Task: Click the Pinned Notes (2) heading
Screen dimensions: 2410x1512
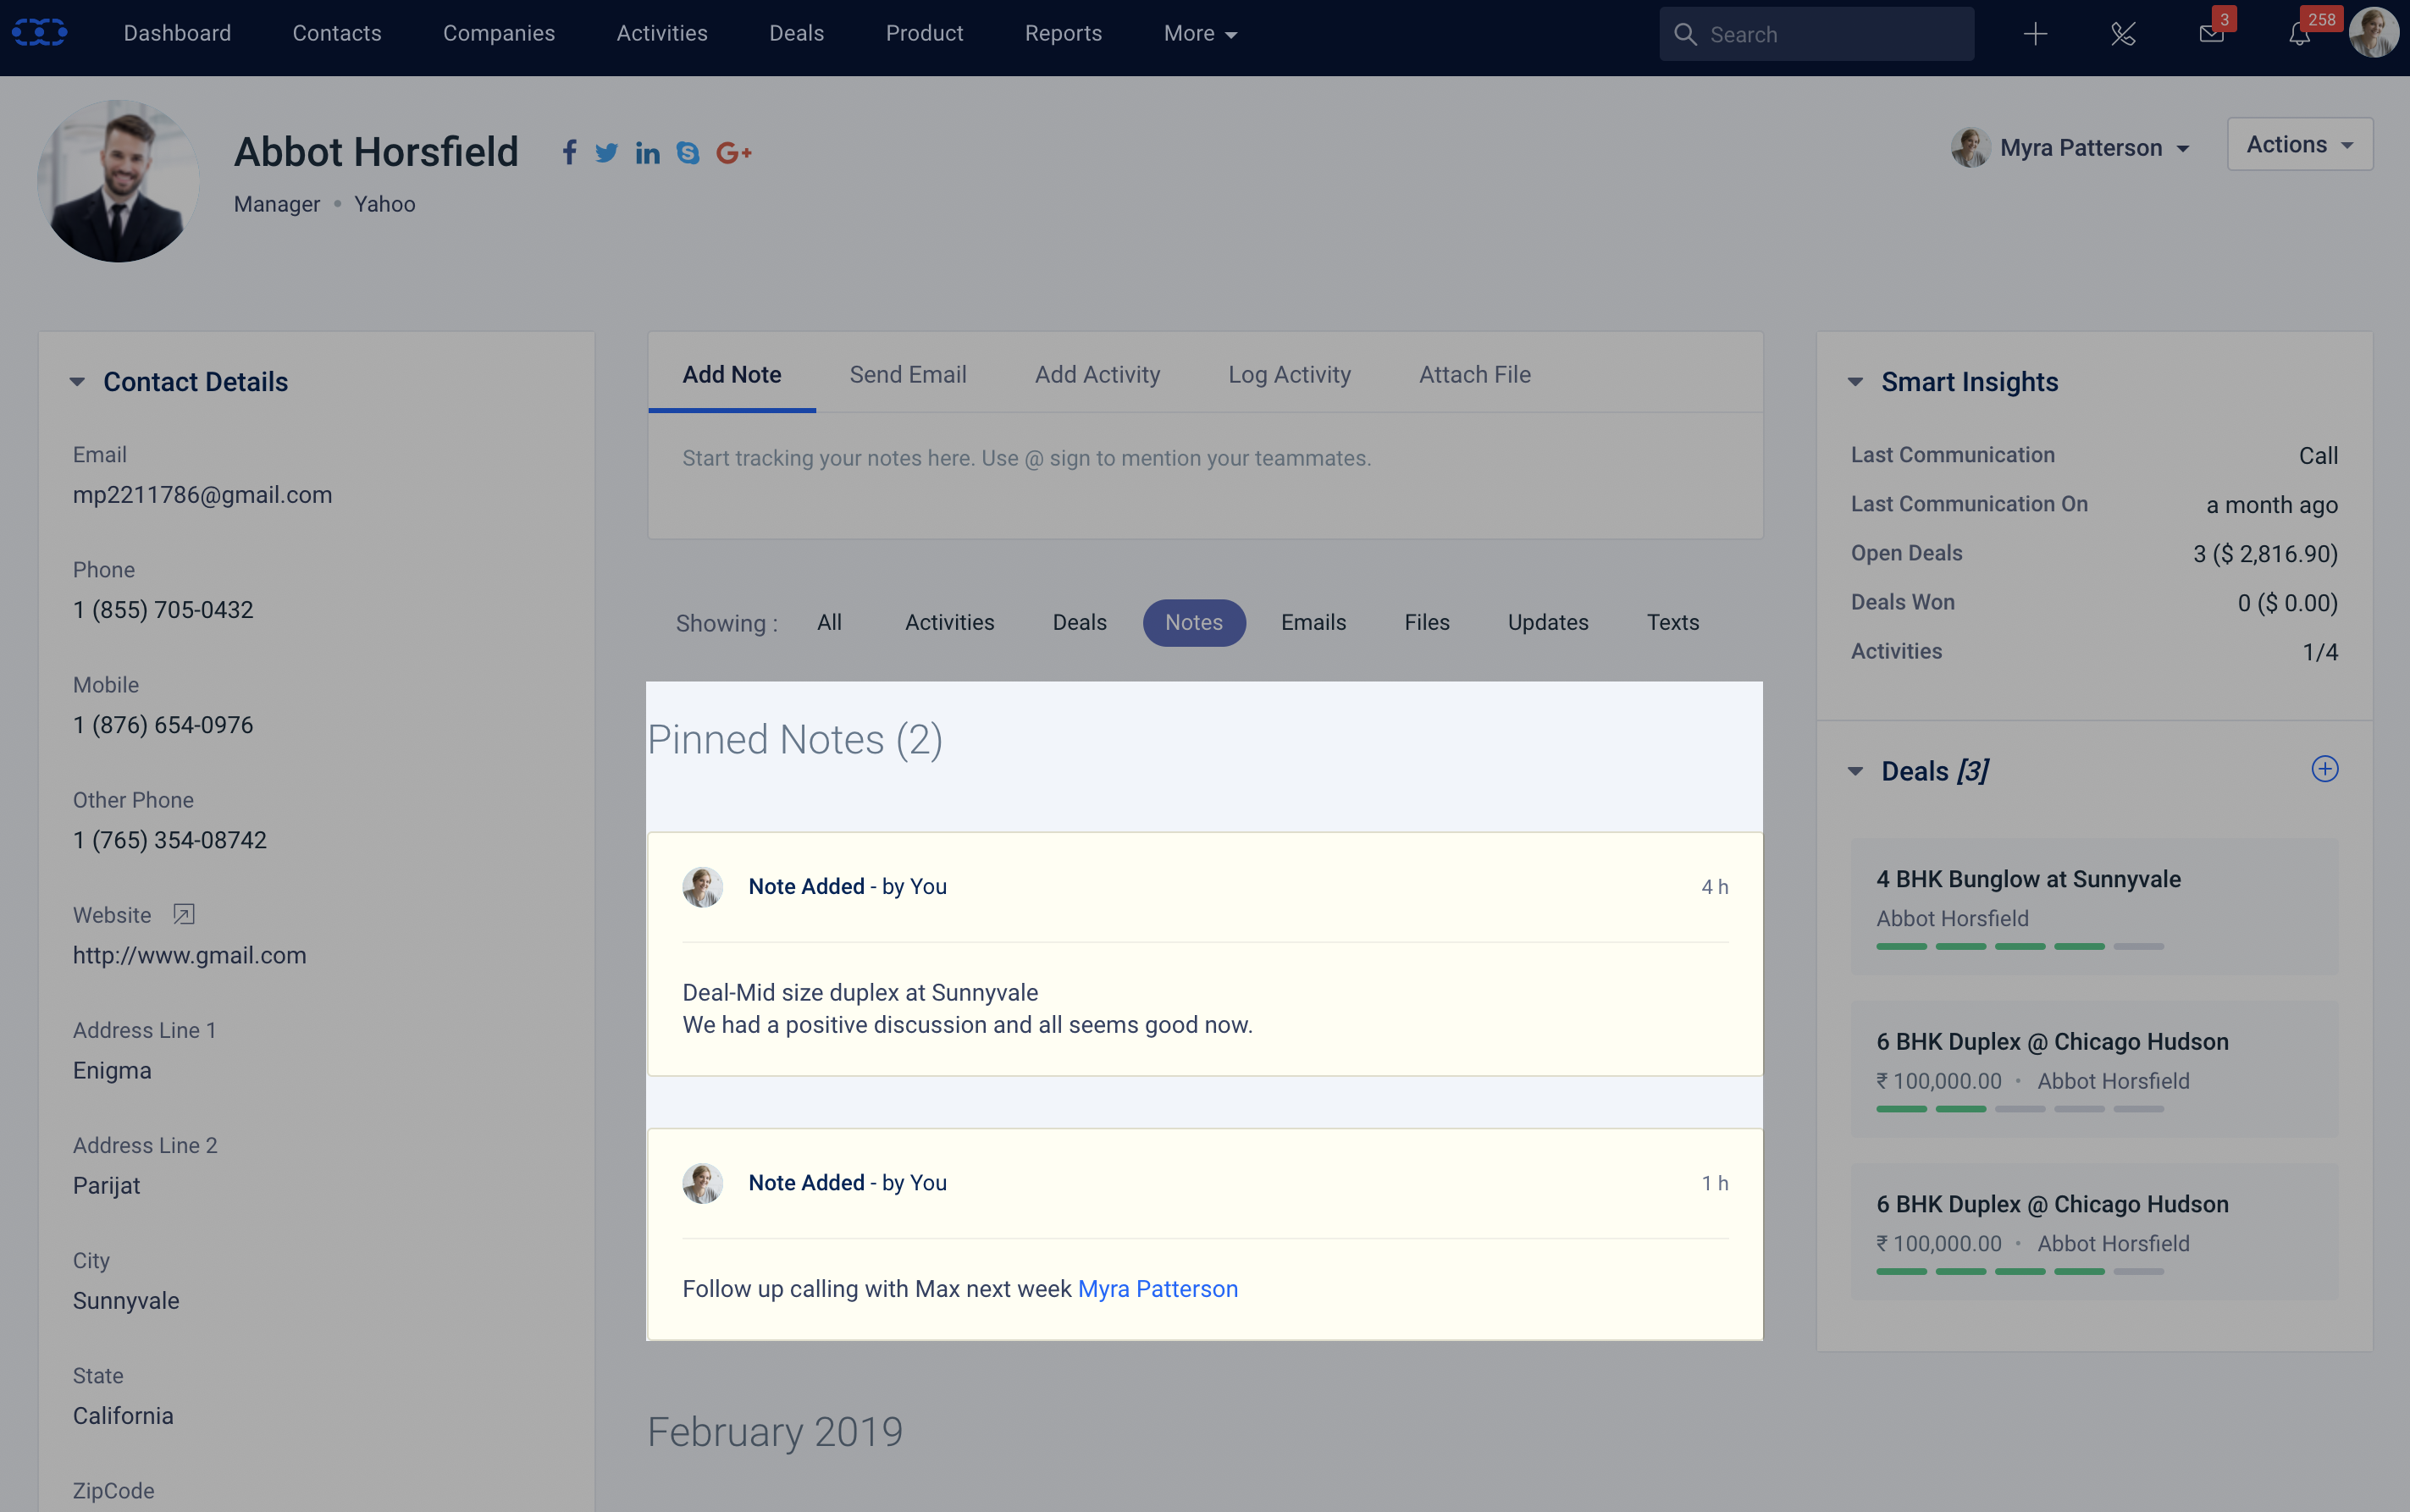Action: tap(795, 740)
